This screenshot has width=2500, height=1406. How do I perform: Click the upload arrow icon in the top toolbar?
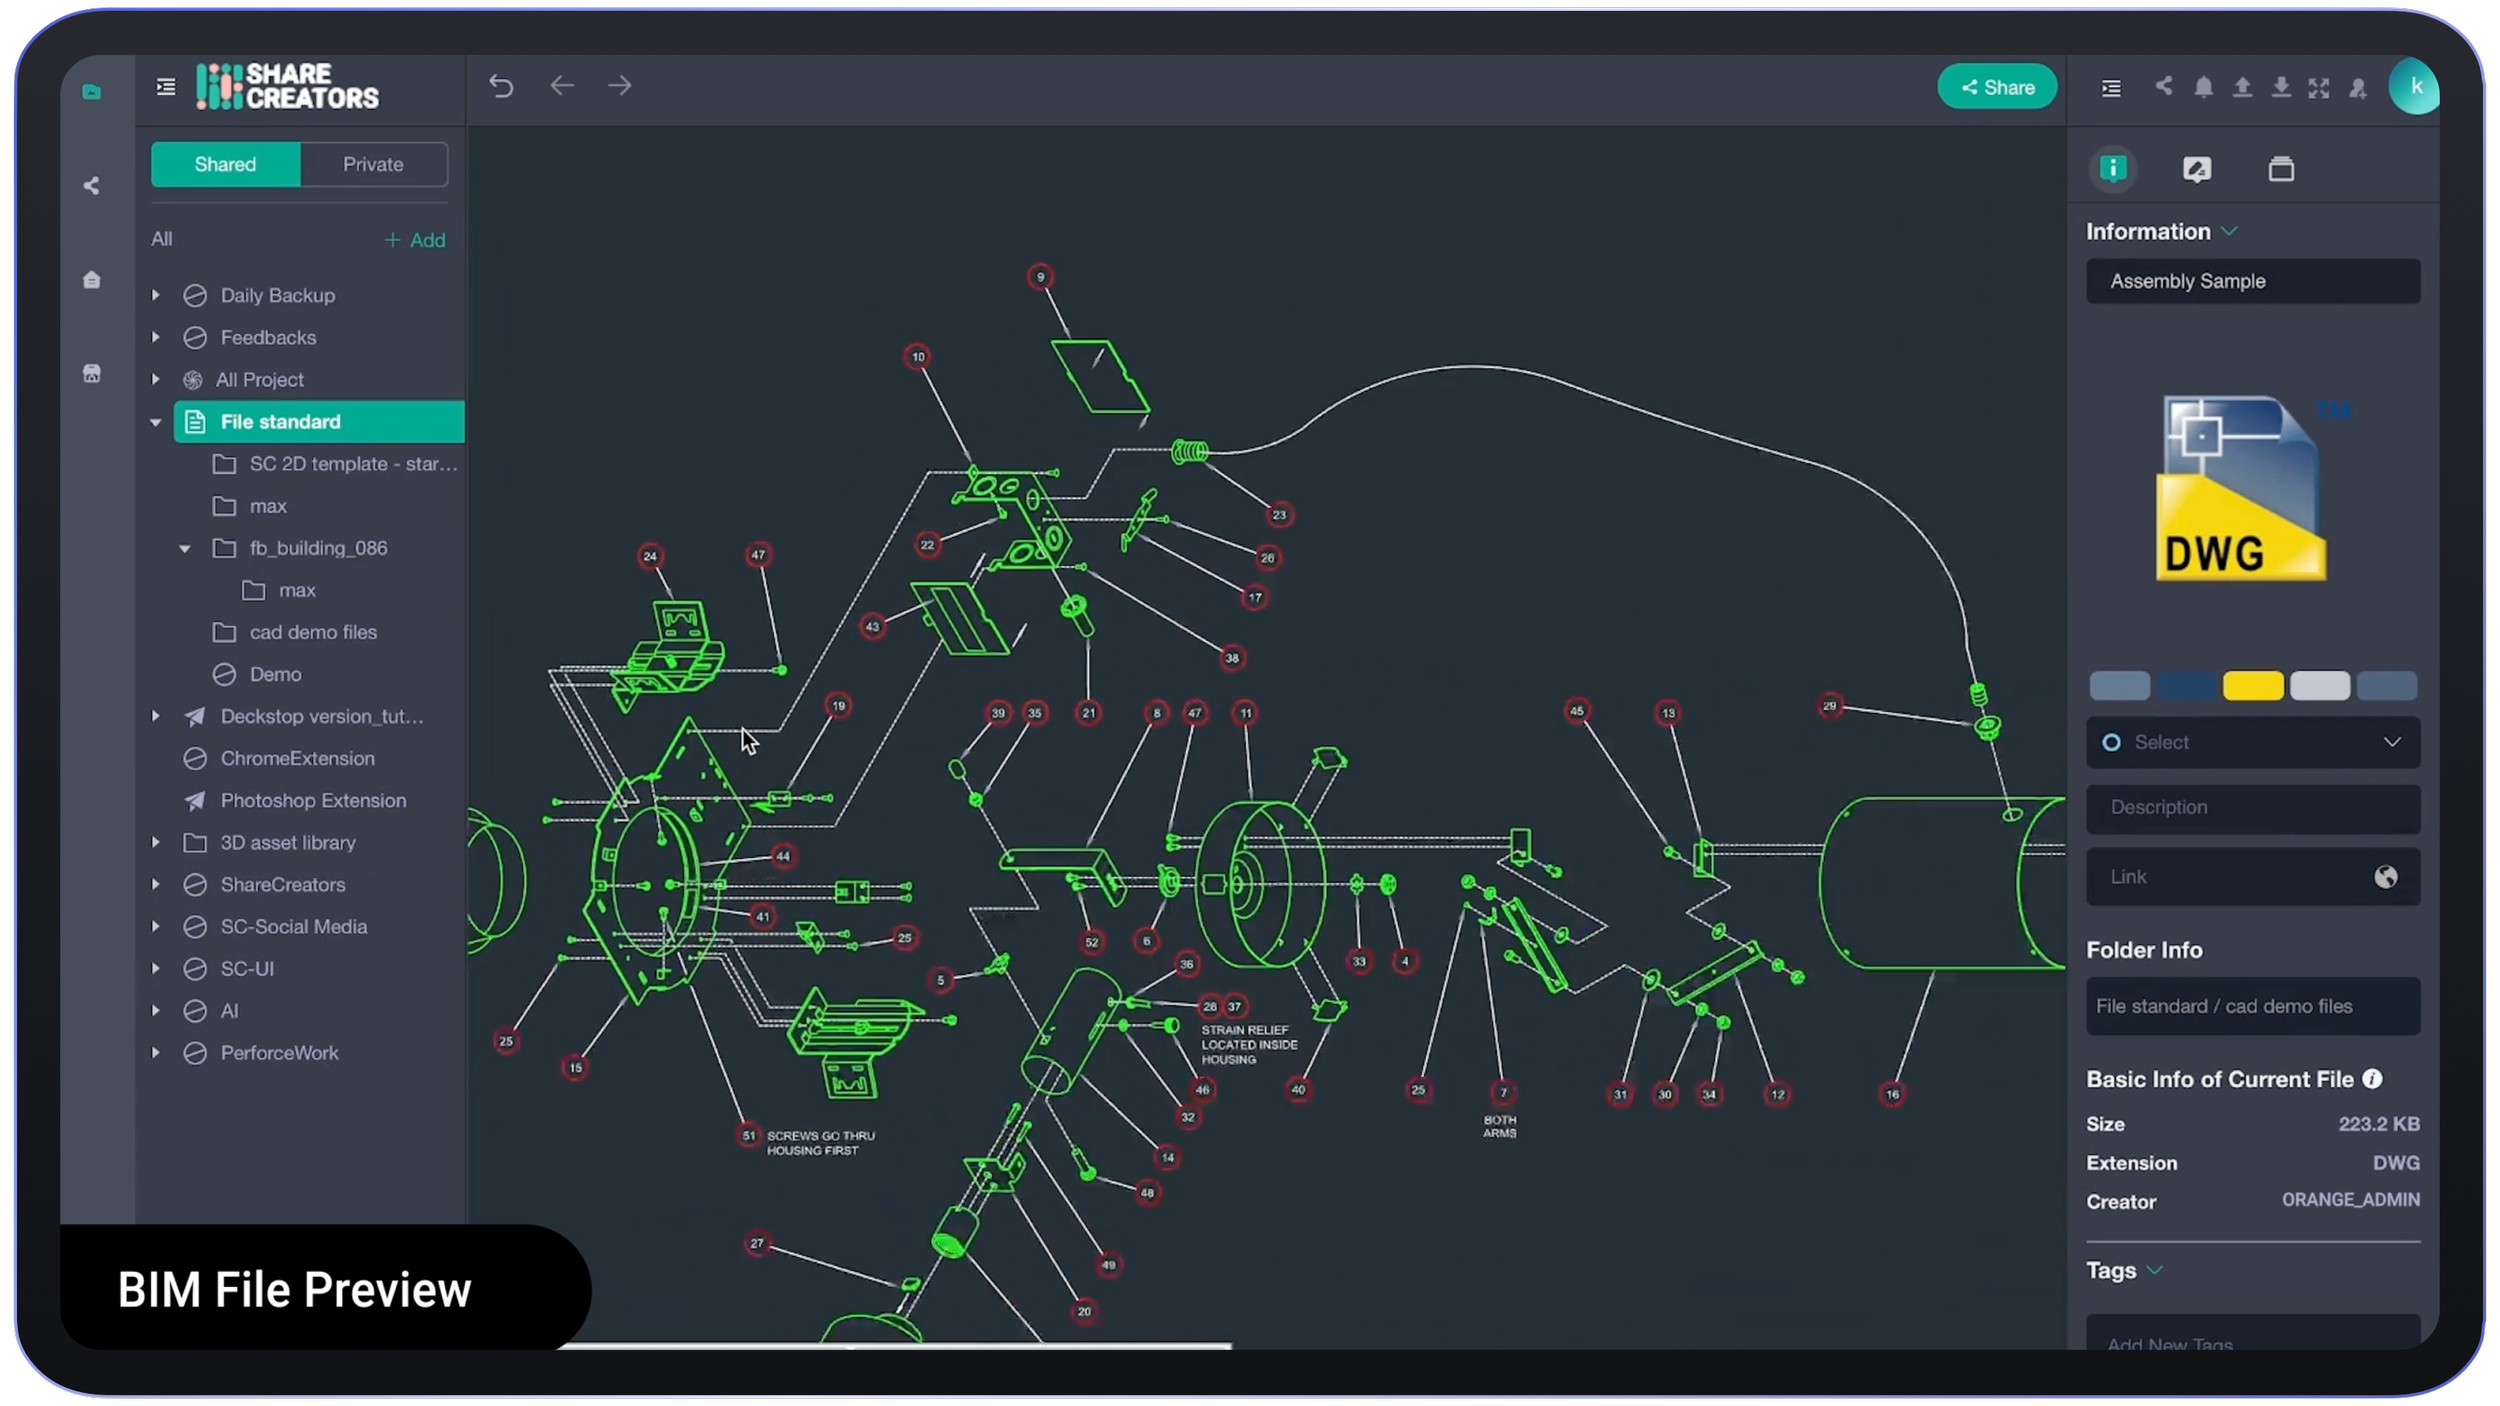(x=2242, y=88)
